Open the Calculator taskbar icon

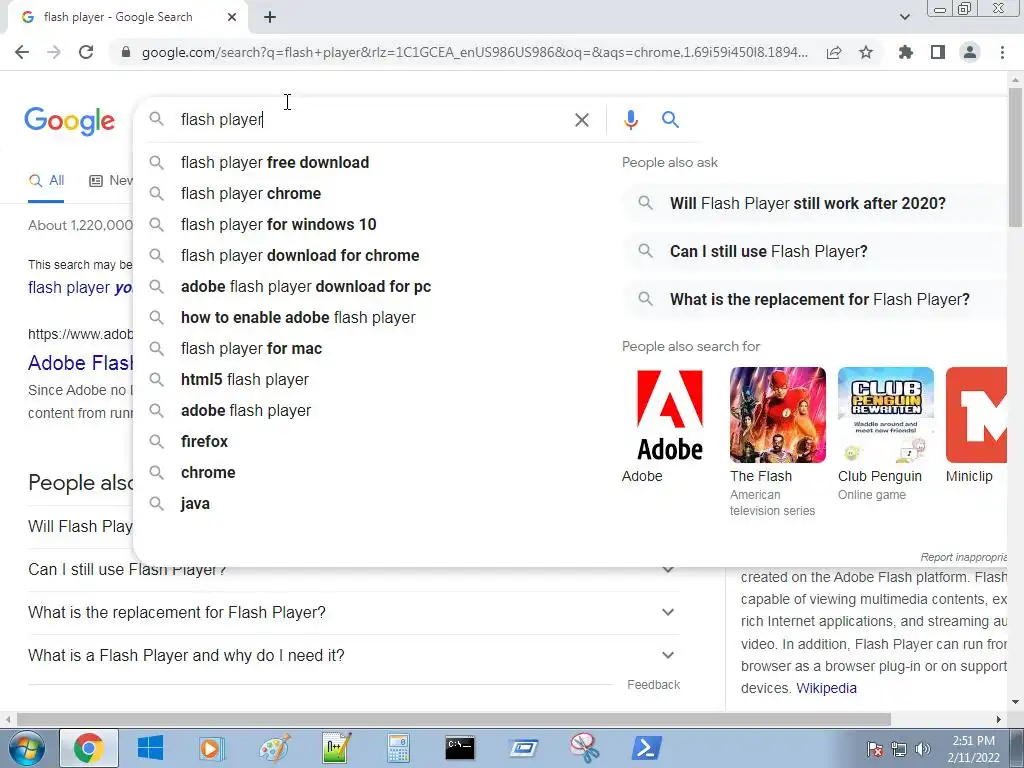[x=398, y=748]
